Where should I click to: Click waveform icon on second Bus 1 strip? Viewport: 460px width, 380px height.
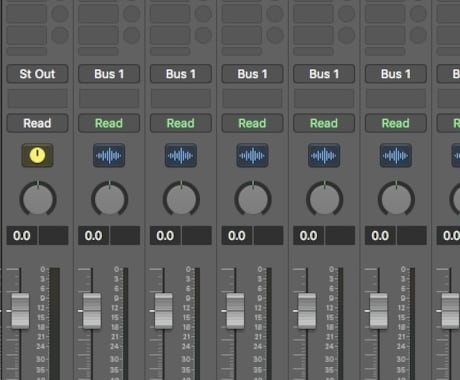[181, 155]
